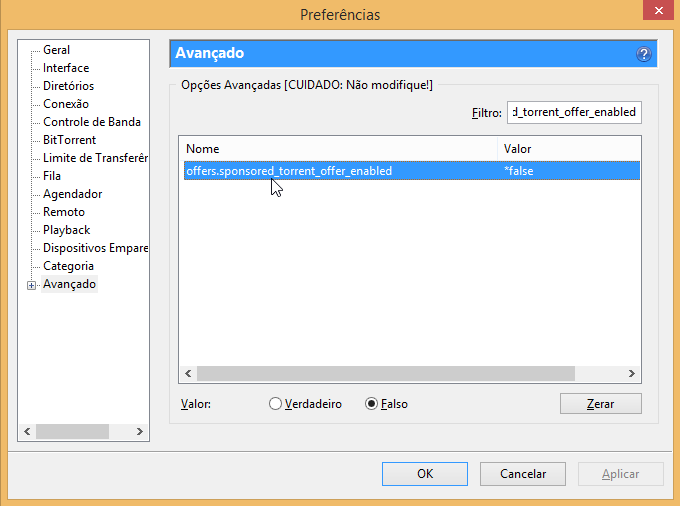Select the Avançado tree entry
680x506 pixels.
[69, 284]
